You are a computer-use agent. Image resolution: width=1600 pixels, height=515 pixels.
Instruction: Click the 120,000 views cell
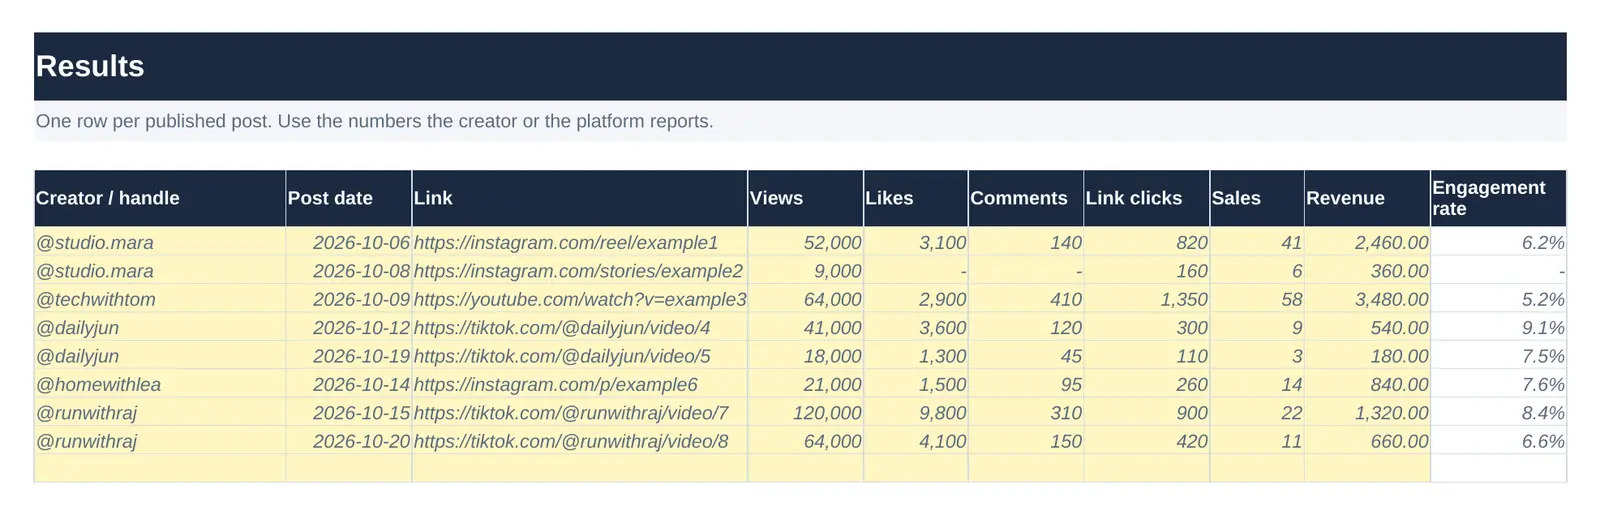[806, 413]
